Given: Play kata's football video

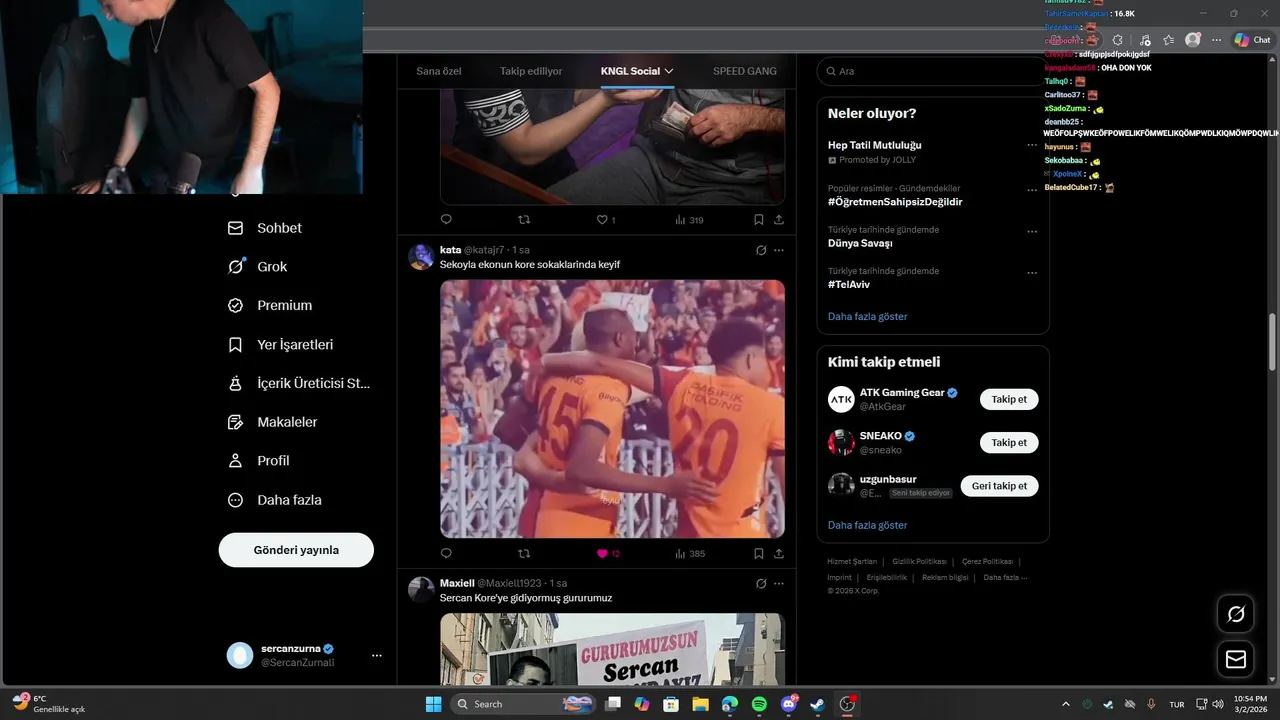Looking at the screenshot, I should (x=612, y=409).
